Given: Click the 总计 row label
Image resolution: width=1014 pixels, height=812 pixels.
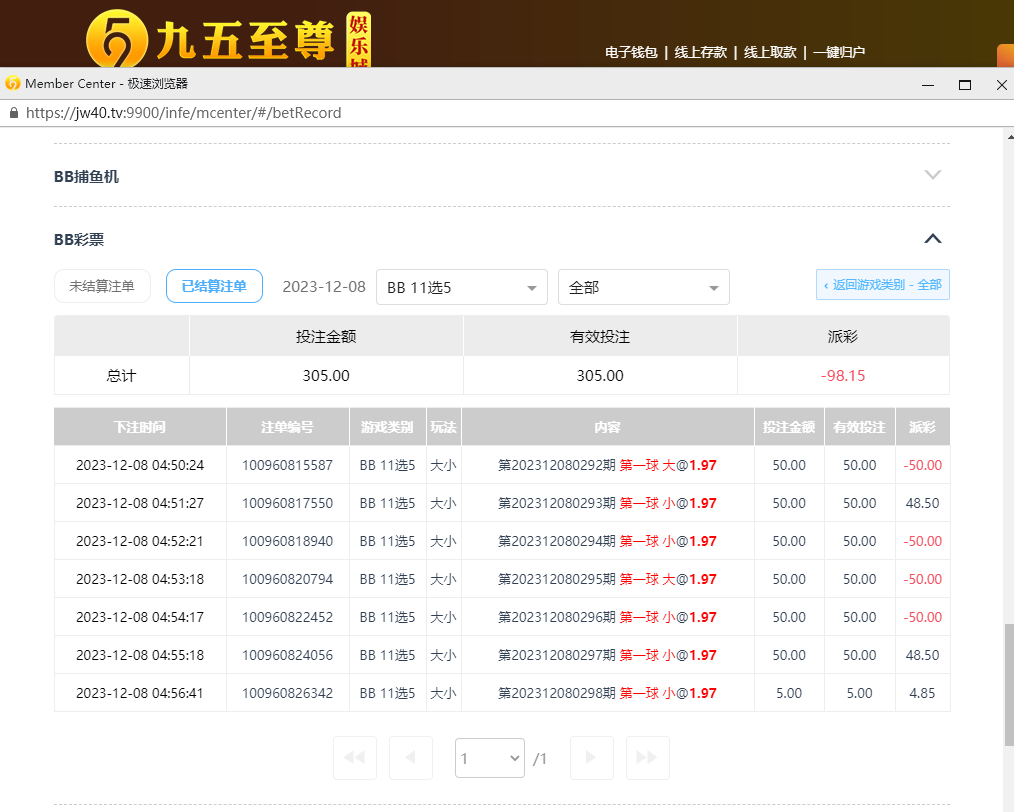Looking at the screenshot, I should pos(121,376).
